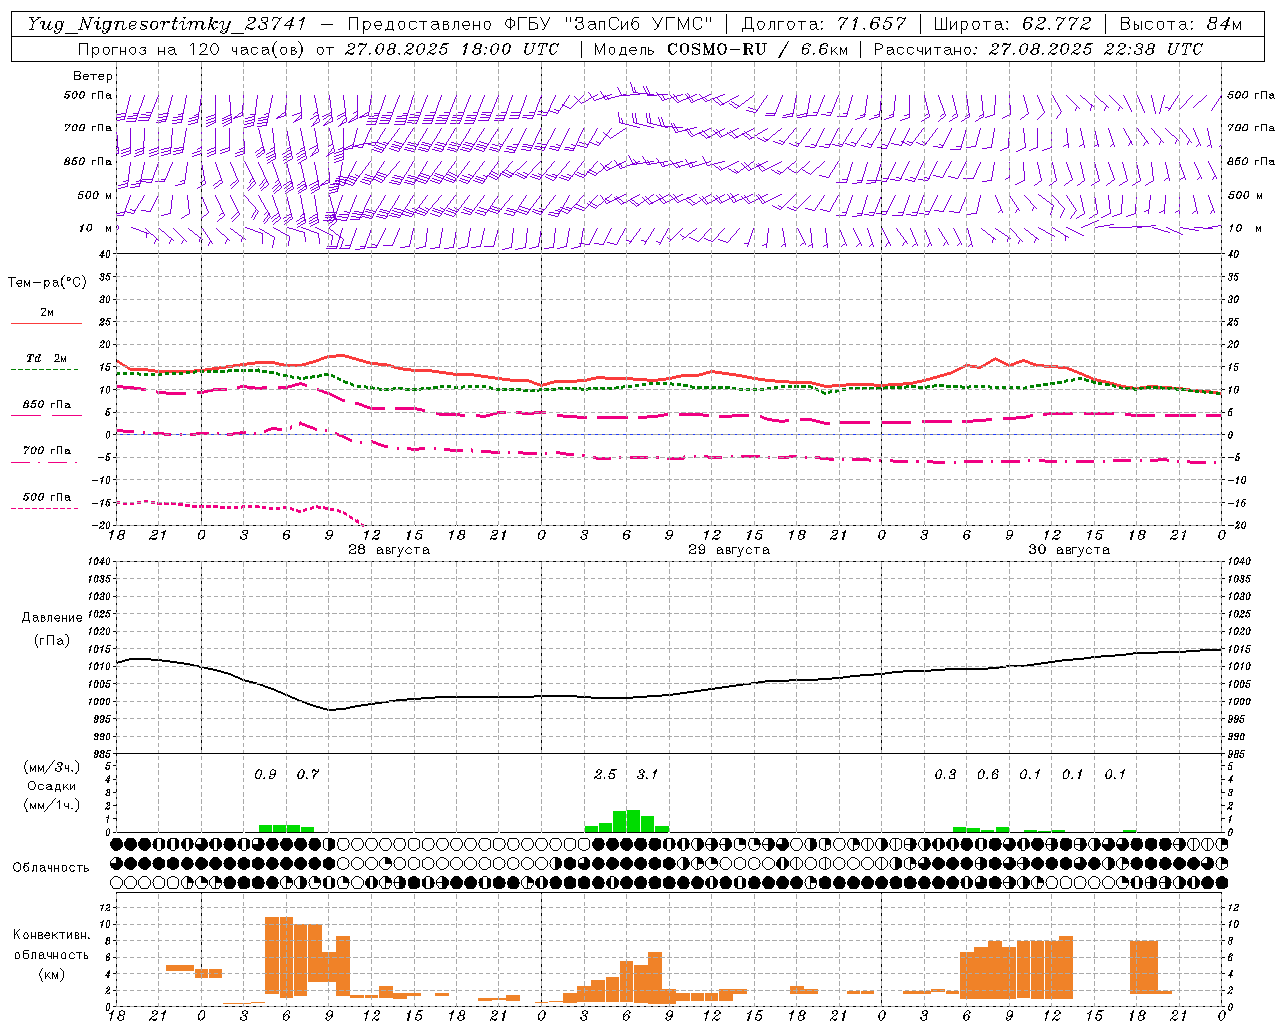
Task: Click the station title Yug_Nignesortimky_23741
Action: 167,24
